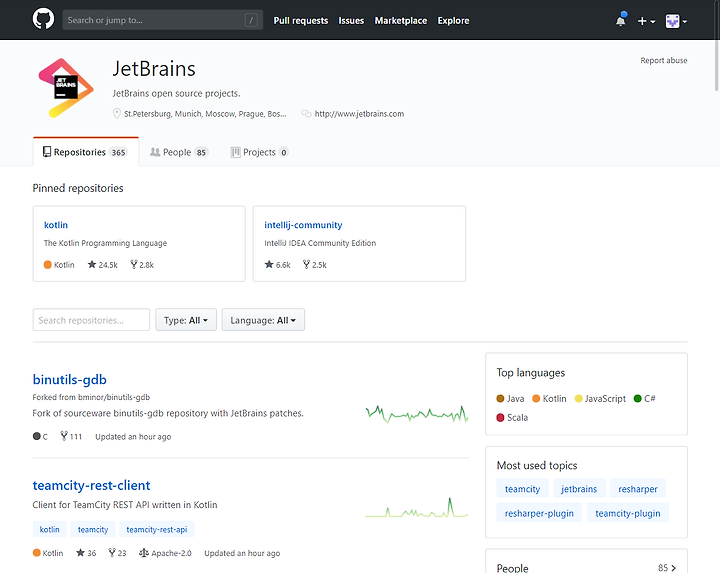Click the resharper tag in Most used topics
This screenshot has height=573, width=720.
click(x=638, y=489)
